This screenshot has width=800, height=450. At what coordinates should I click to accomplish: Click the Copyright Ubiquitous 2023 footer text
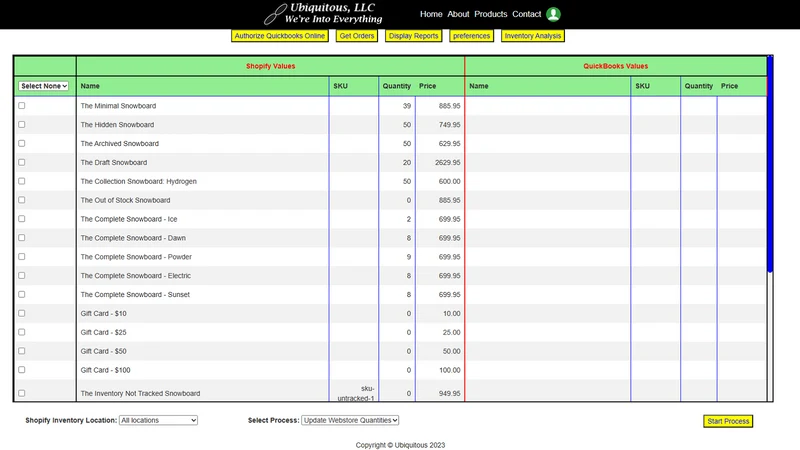401,445
